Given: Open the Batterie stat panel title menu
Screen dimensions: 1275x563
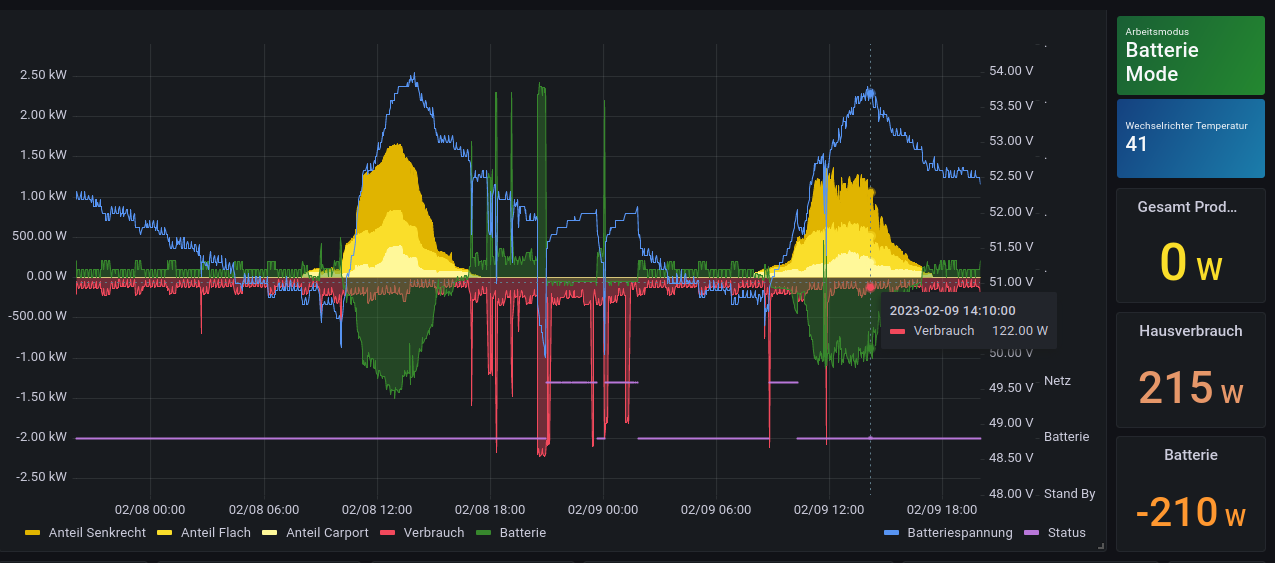Looking at the screenshot, I should coord(1190,455).
